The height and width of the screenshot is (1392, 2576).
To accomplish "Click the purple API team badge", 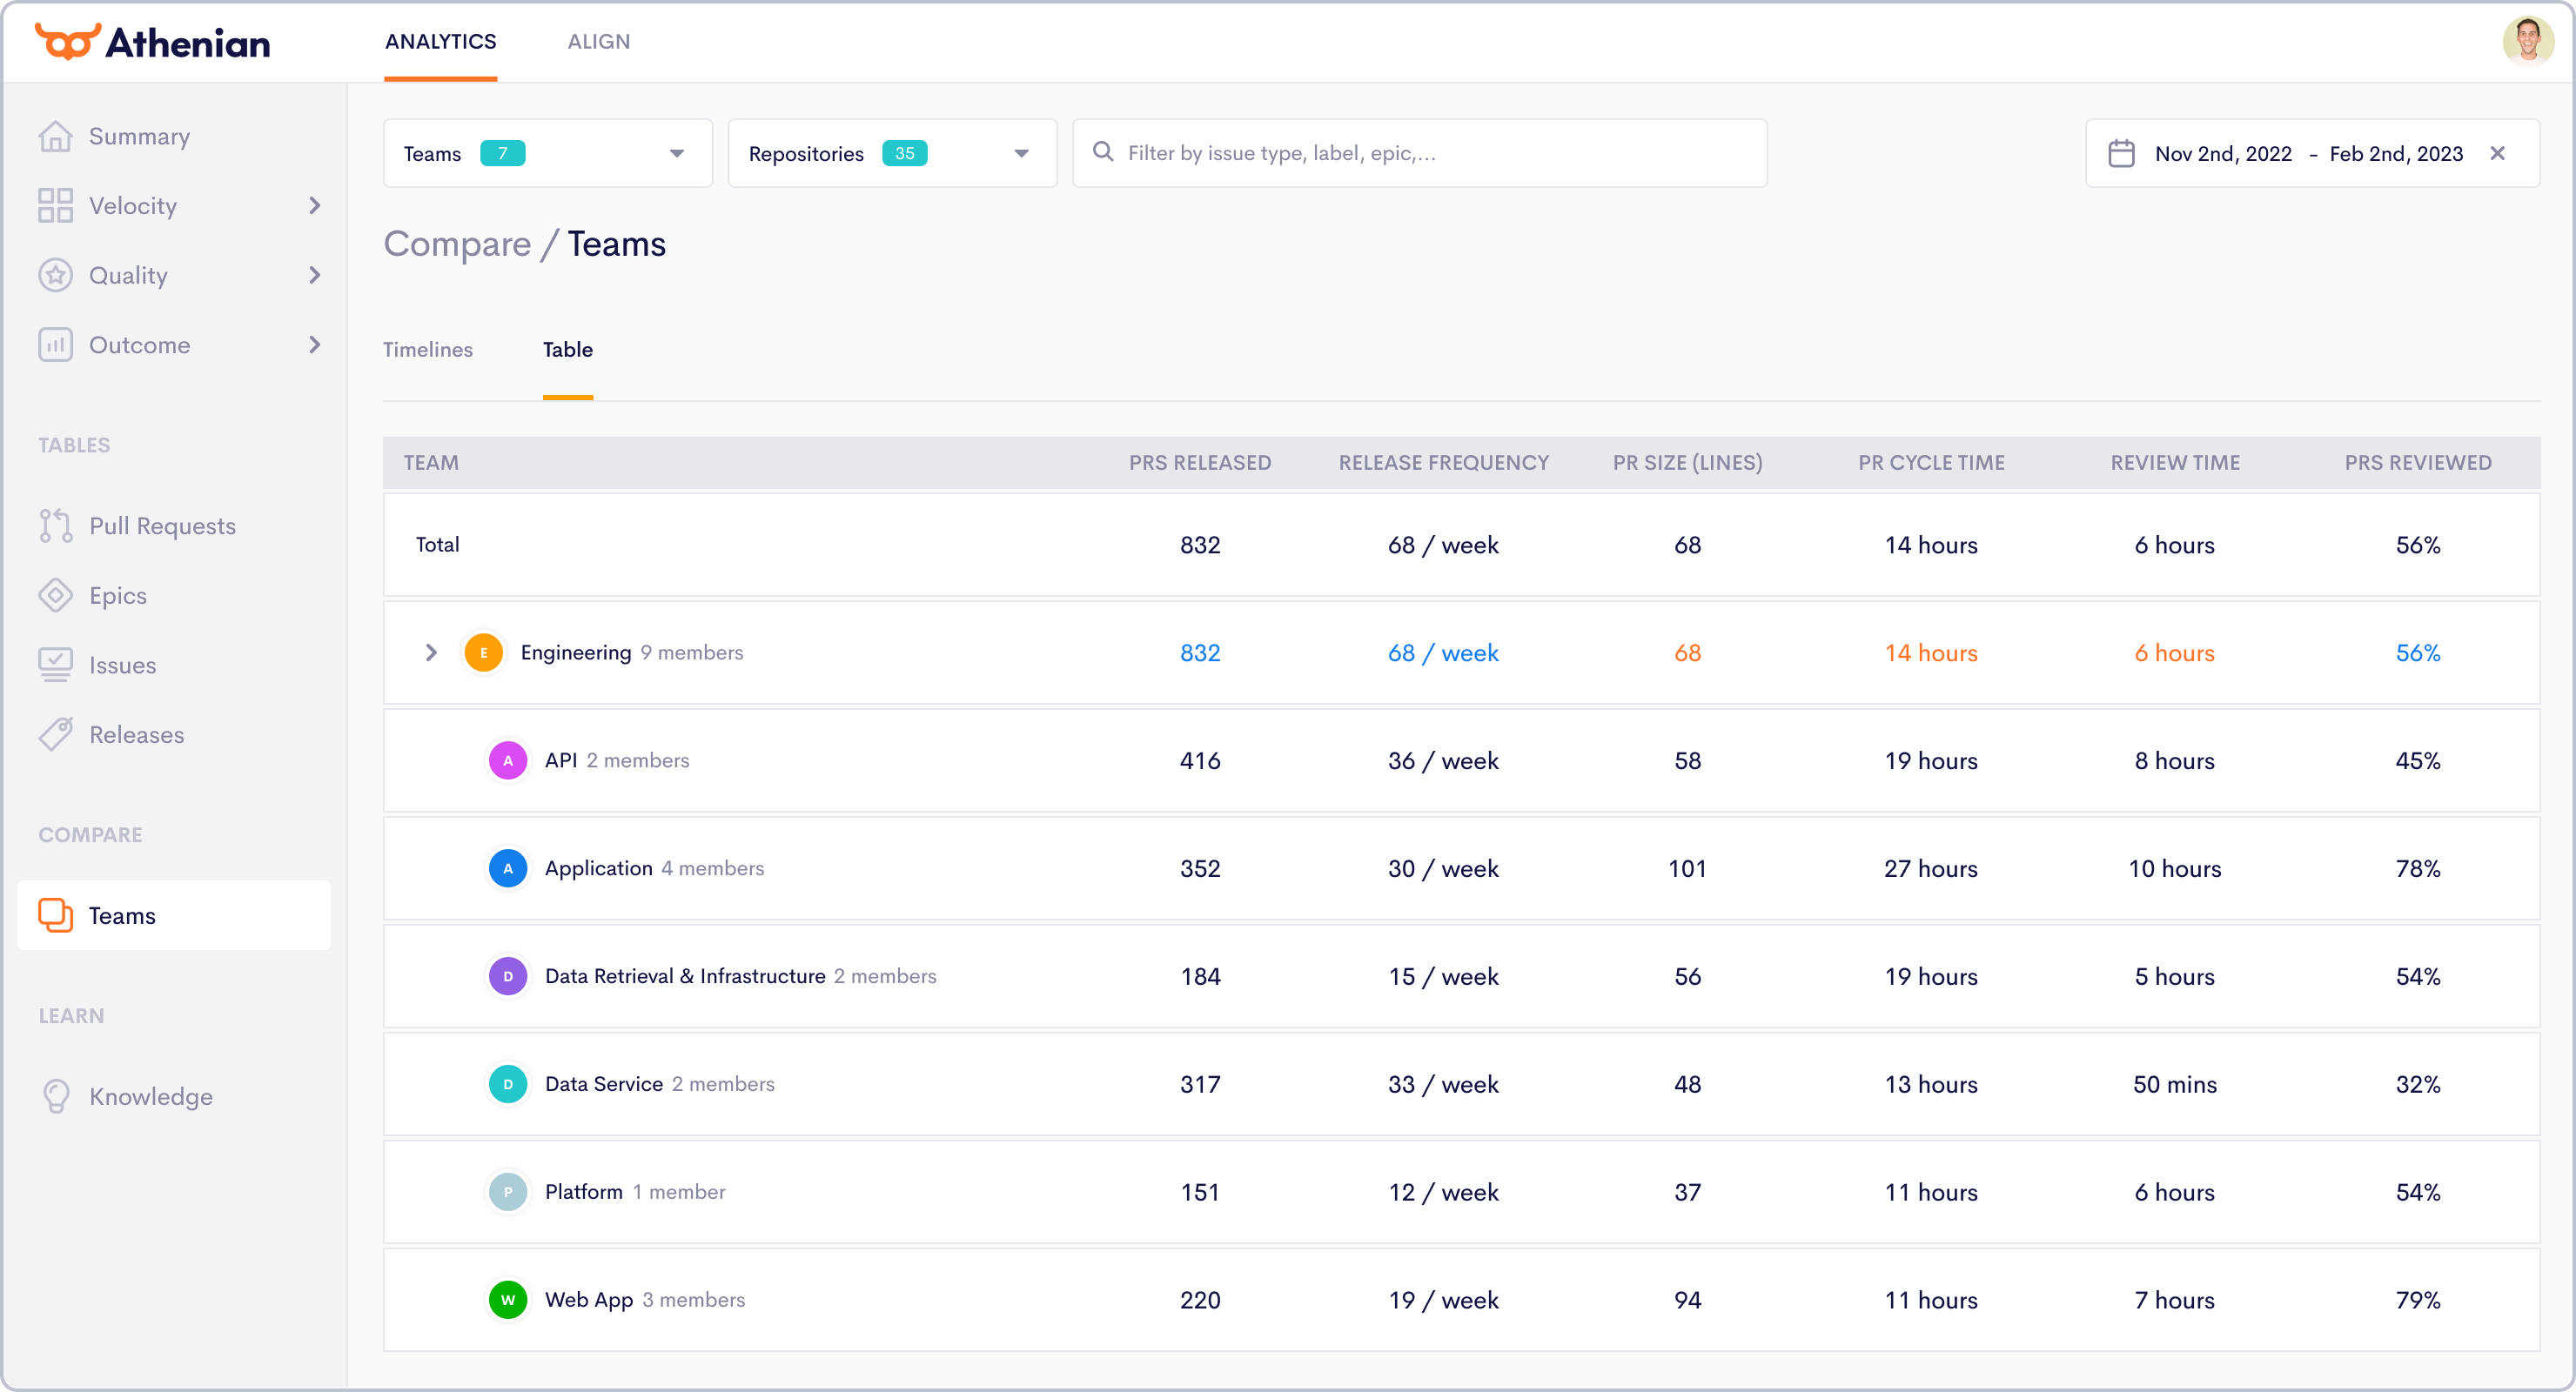I will (x=508, y=761).
